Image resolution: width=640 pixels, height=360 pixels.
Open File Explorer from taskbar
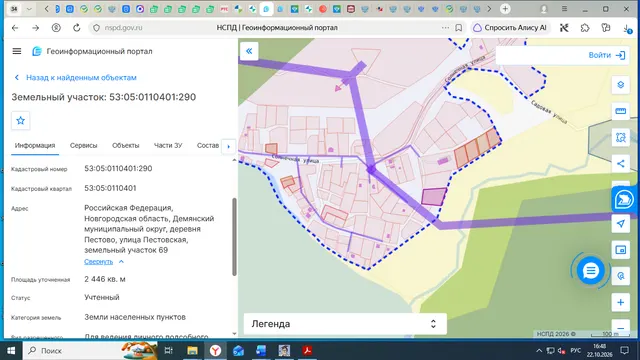(192, 351)
